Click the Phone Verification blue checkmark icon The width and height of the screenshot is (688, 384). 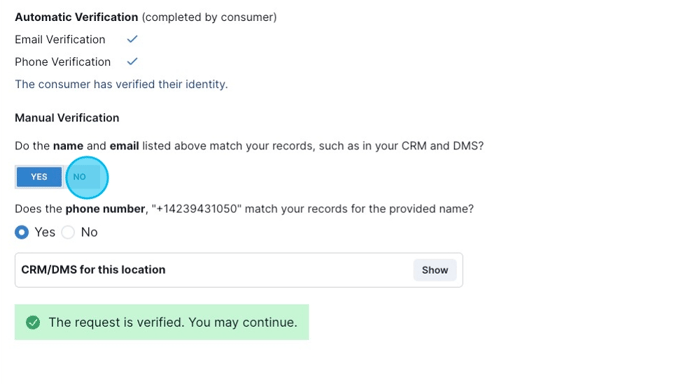(132, 61)
